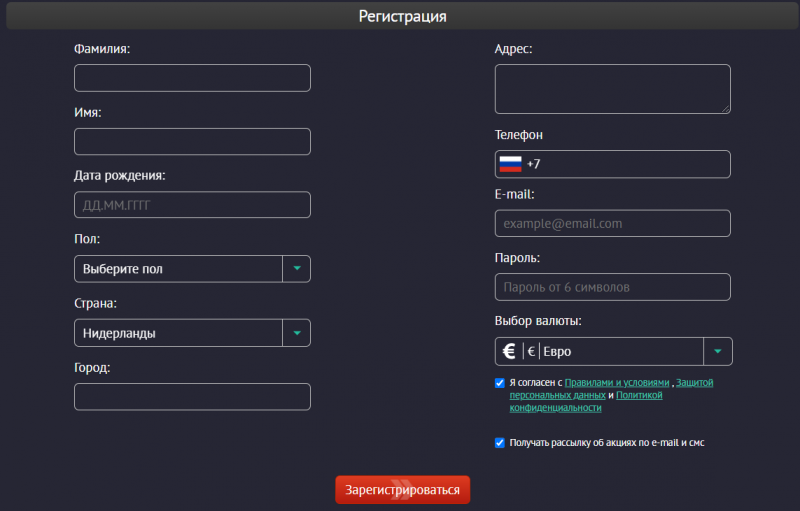Expand the currency dropdown arrow
The height and width of the screenshot is (511, 800).
click(718, 351)
